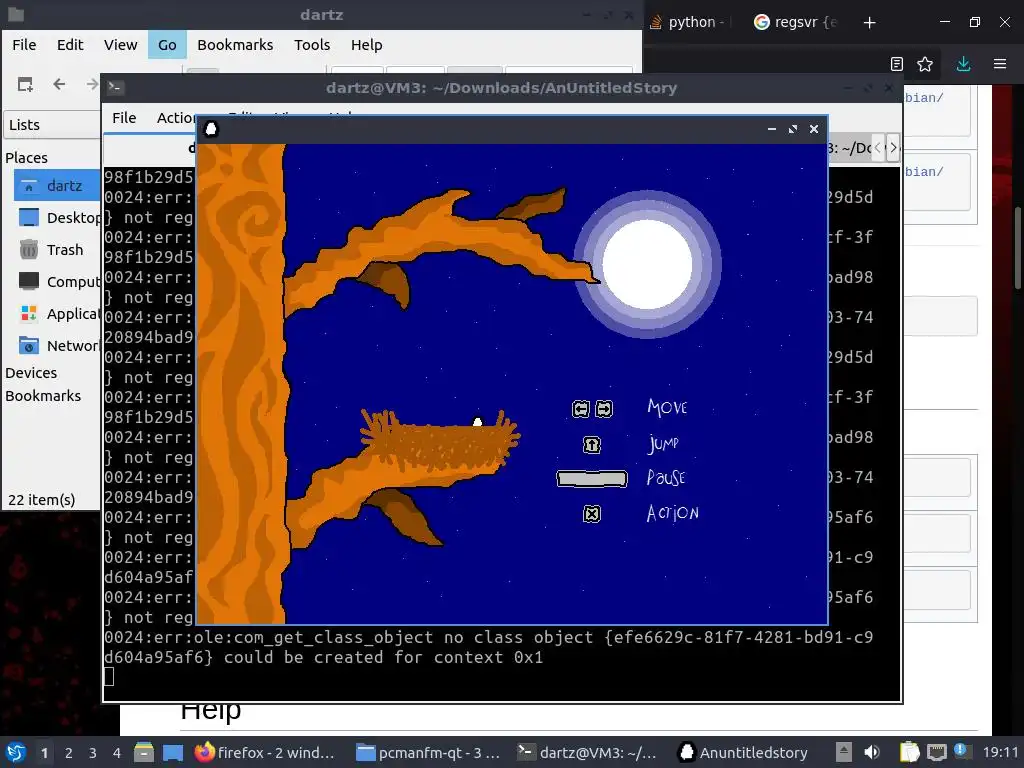Screen dimensions: 1024x768
Task: Switch to workspace 4 in taskbar pager
Action: pyautogui.click(x=117, y=753)
